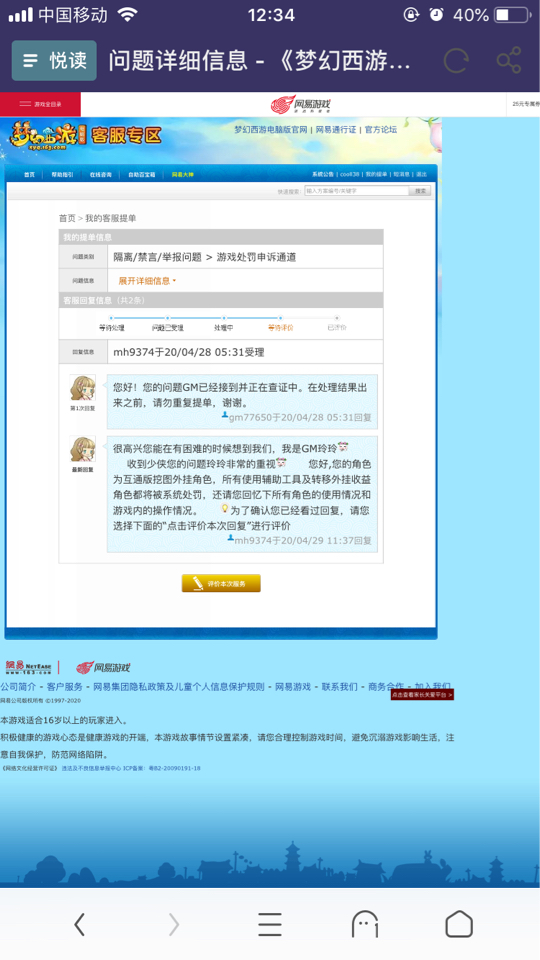Open the 网易集团隐私政策 footer link
The height and width of the screenshot is (960, 540).
click(x=179, y=686)
